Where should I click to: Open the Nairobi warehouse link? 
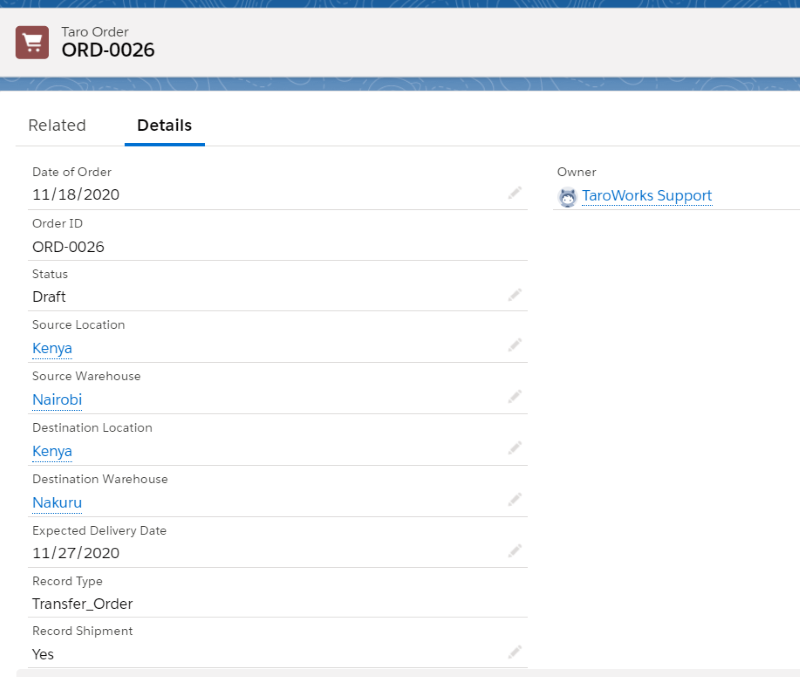pyautogui.click(x=56, y=400)
